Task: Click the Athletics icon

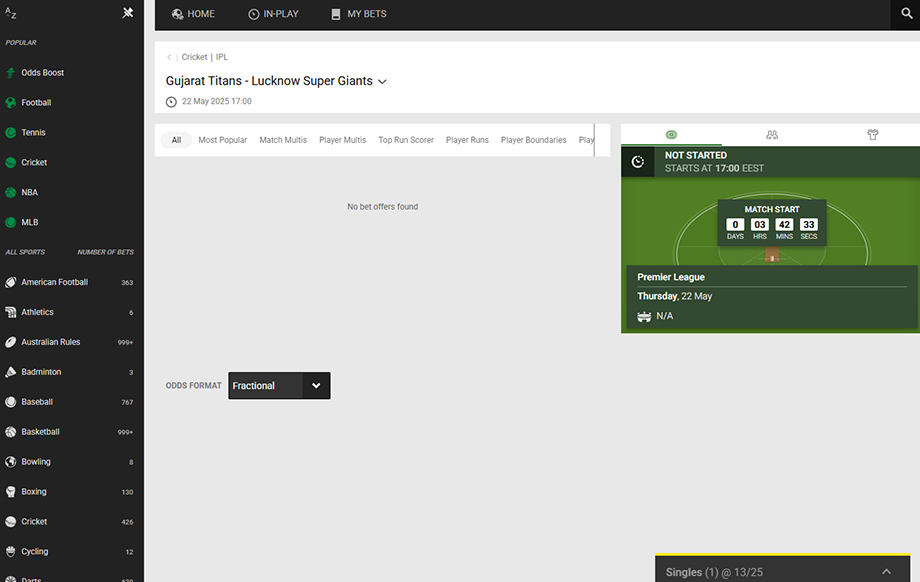Action: pyautogui.click(x=11, y=312)
